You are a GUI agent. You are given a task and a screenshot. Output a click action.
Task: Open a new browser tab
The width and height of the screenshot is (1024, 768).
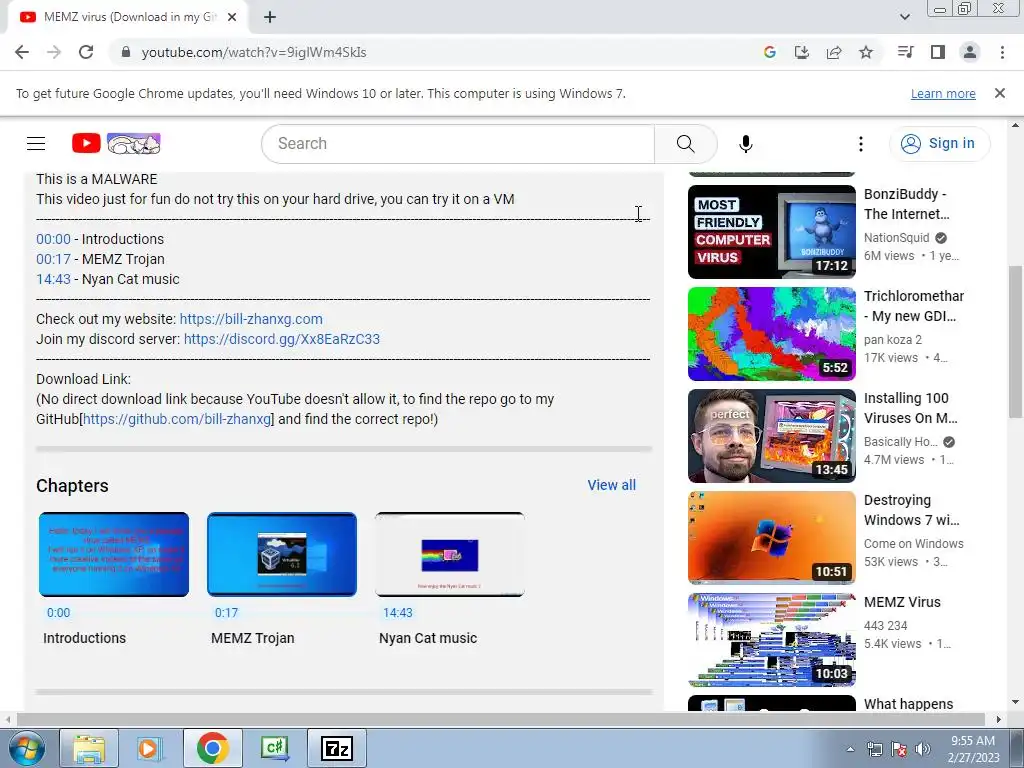click(270, 17)
